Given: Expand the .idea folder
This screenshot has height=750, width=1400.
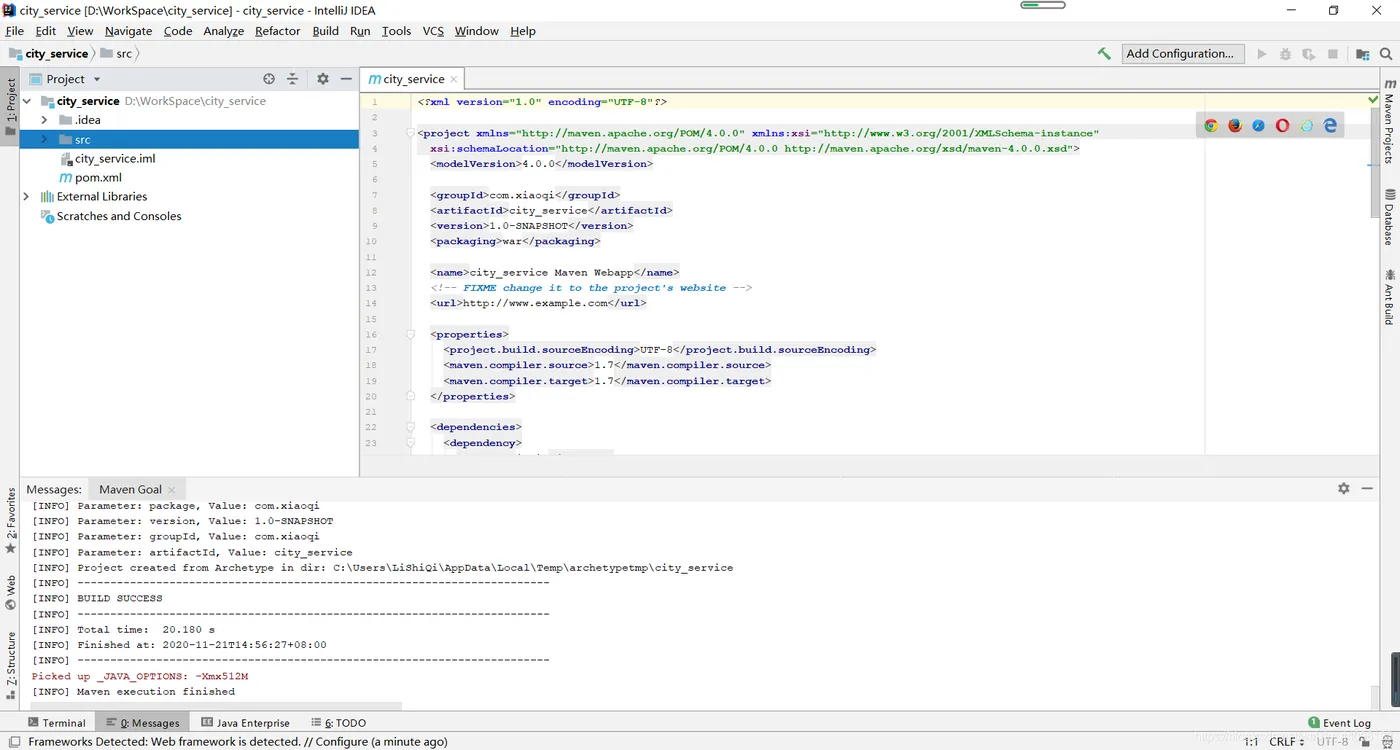Looking at the screenshot, I should coord(44,120).
